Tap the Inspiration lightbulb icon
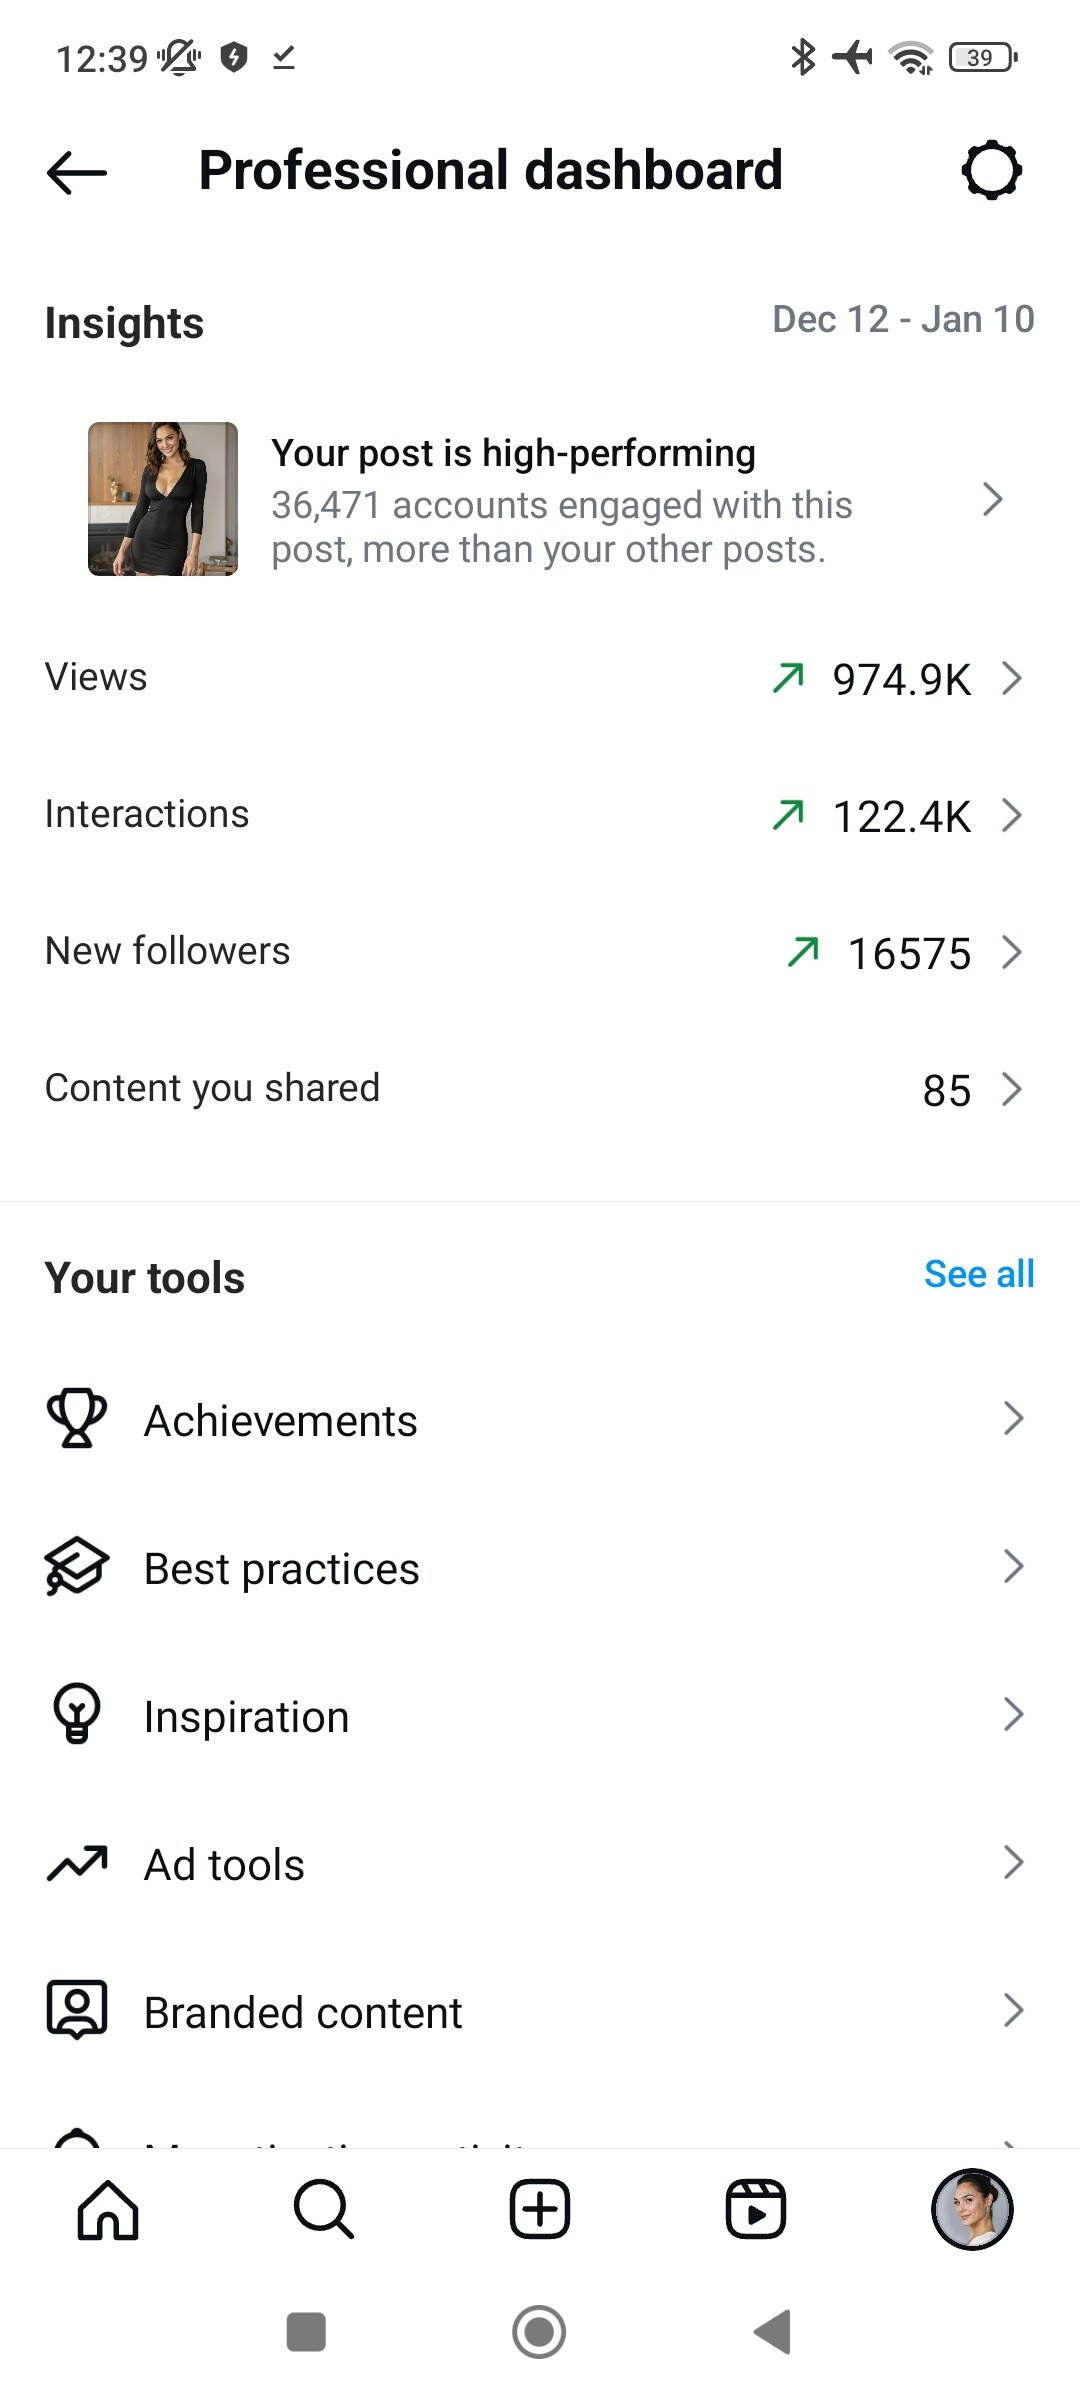The width and height of the screenshot is (1080, 2400). click(x=77, y=1714)
